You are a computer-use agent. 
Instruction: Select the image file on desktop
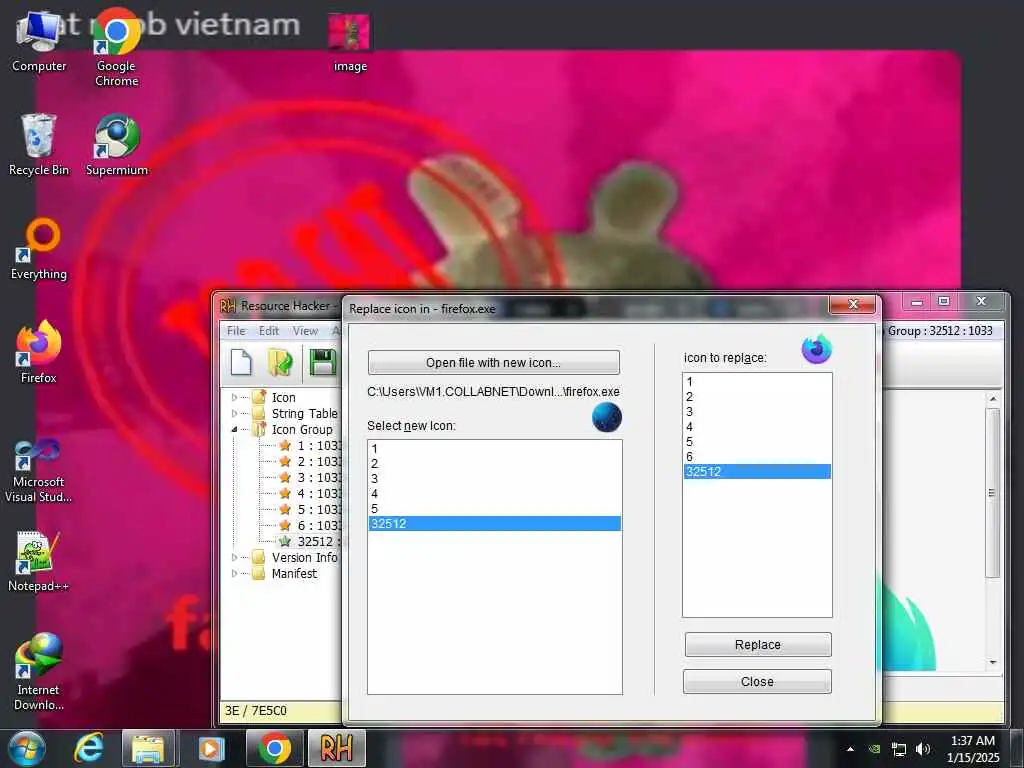[x=350, y=42]
